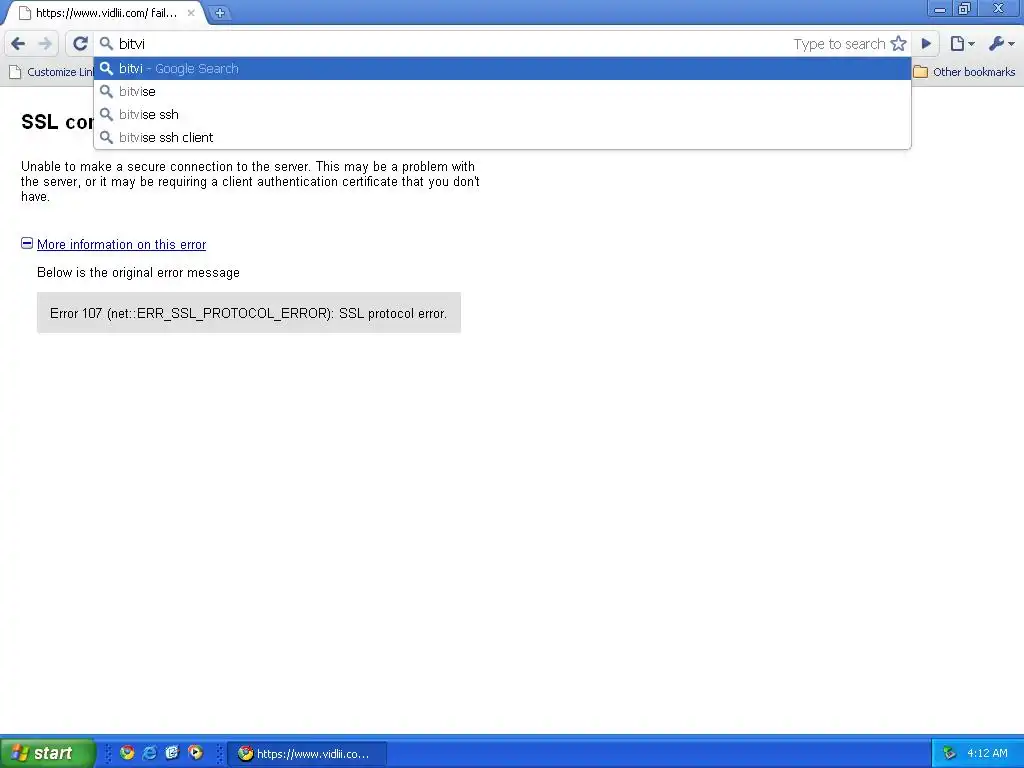Click the 4:12 AM clock

tap(987, 754)
